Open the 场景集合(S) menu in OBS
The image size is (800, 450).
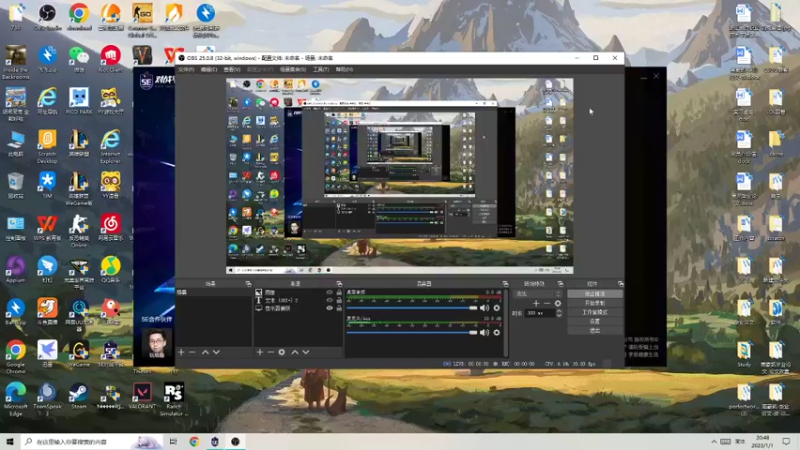pos(293,69)
